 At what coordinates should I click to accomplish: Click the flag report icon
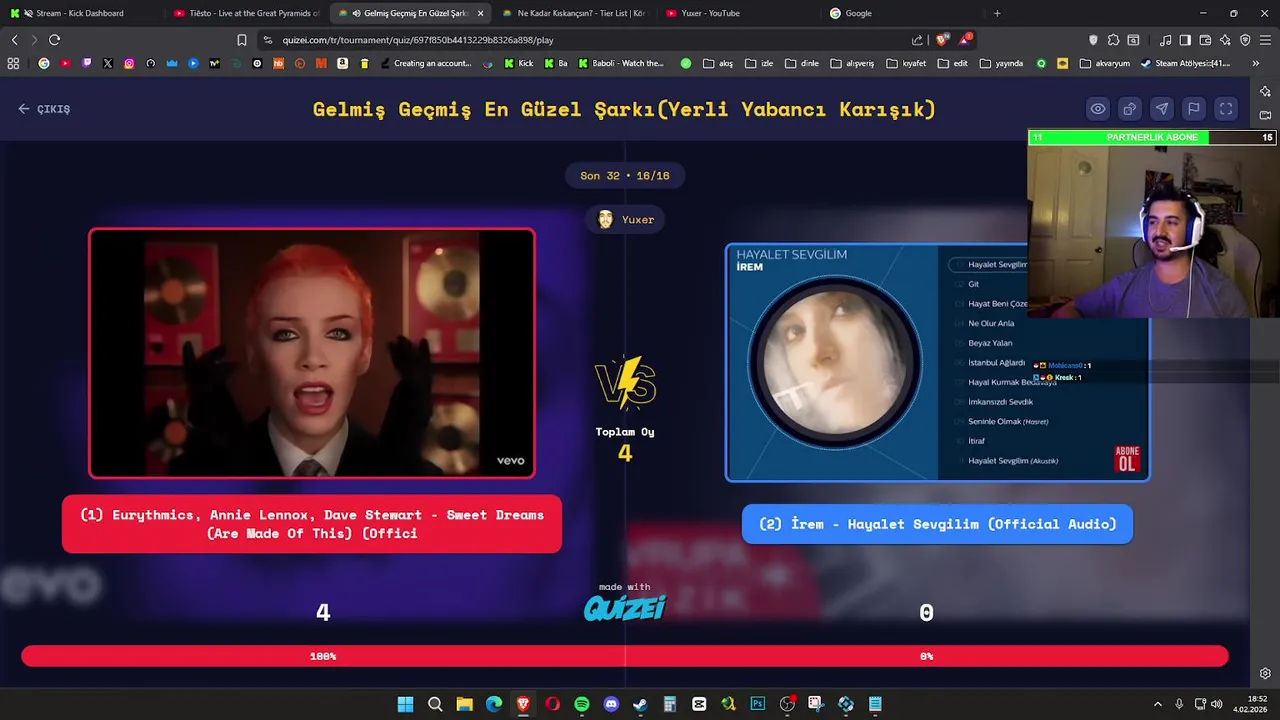(1194, 109)
